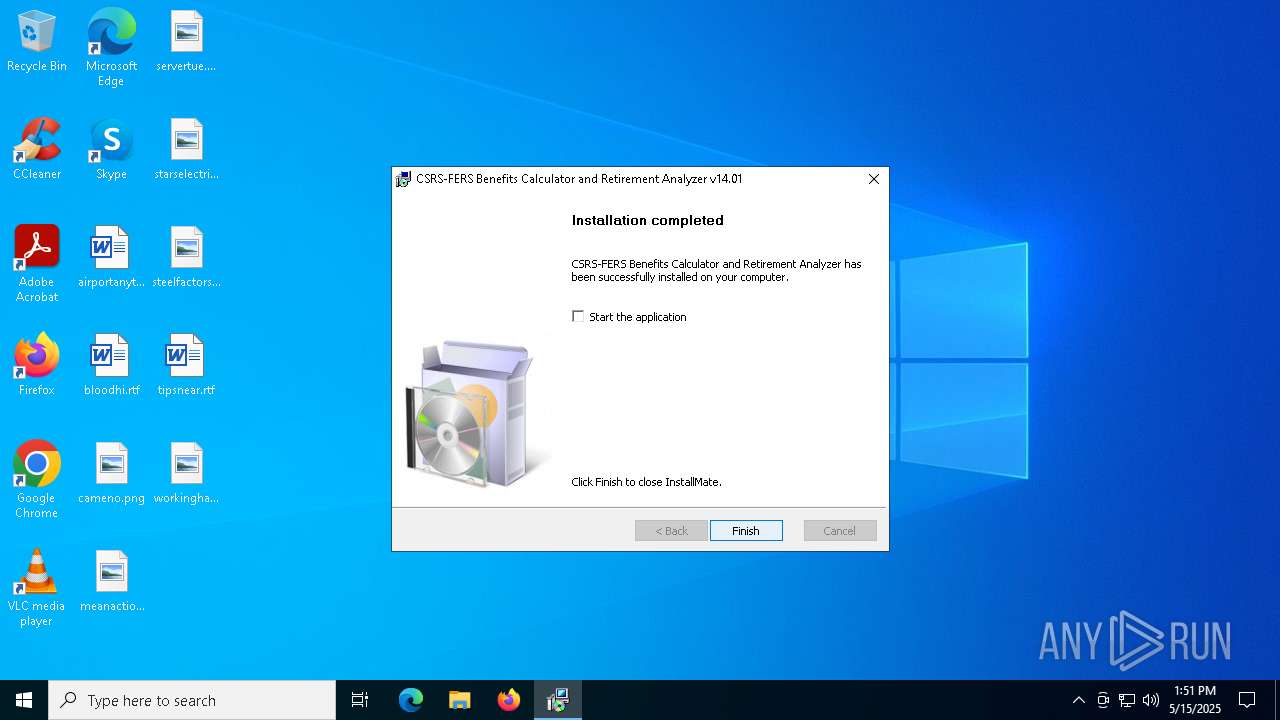
Task: Select the Google Chrome desktop shortcut
Action: 37,480
